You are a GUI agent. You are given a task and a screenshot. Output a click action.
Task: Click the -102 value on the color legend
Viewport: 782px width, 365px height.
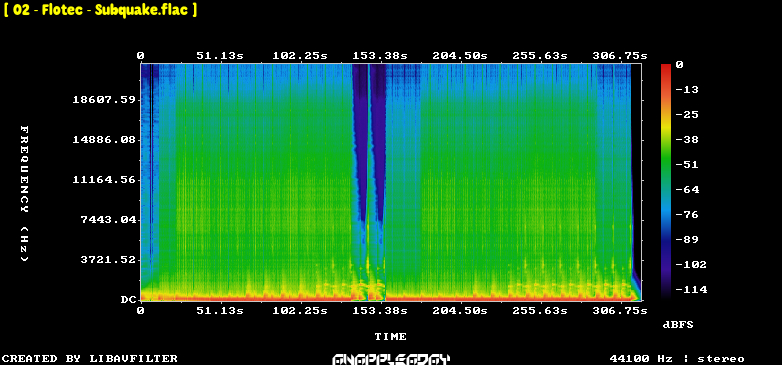pyautogui.click(x=691, y=264)
